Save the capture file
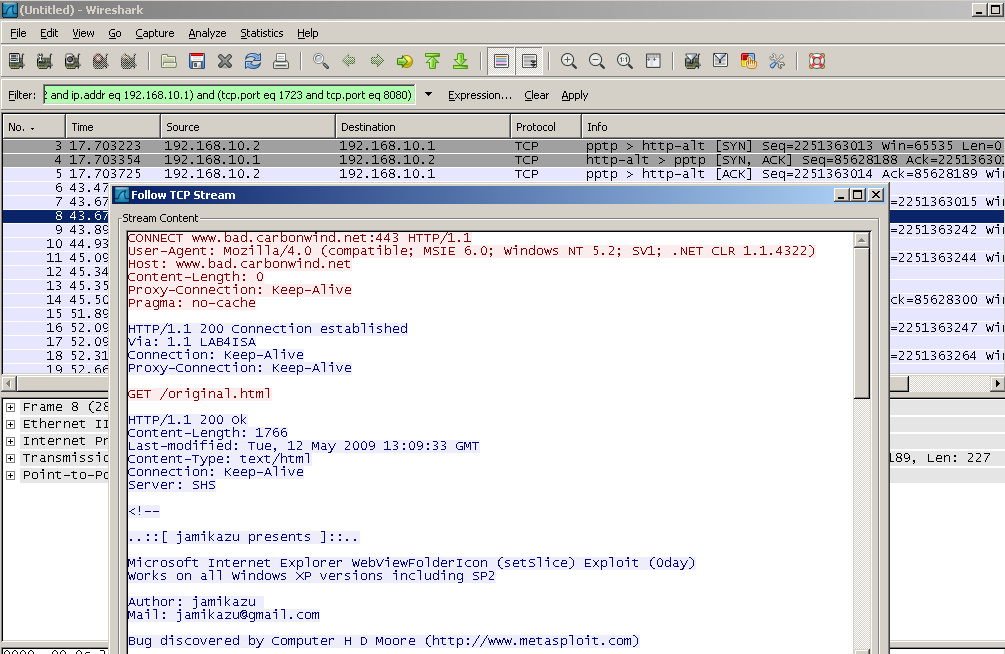This screenshot has height=654, width=1005. click(x=197, y=61)
